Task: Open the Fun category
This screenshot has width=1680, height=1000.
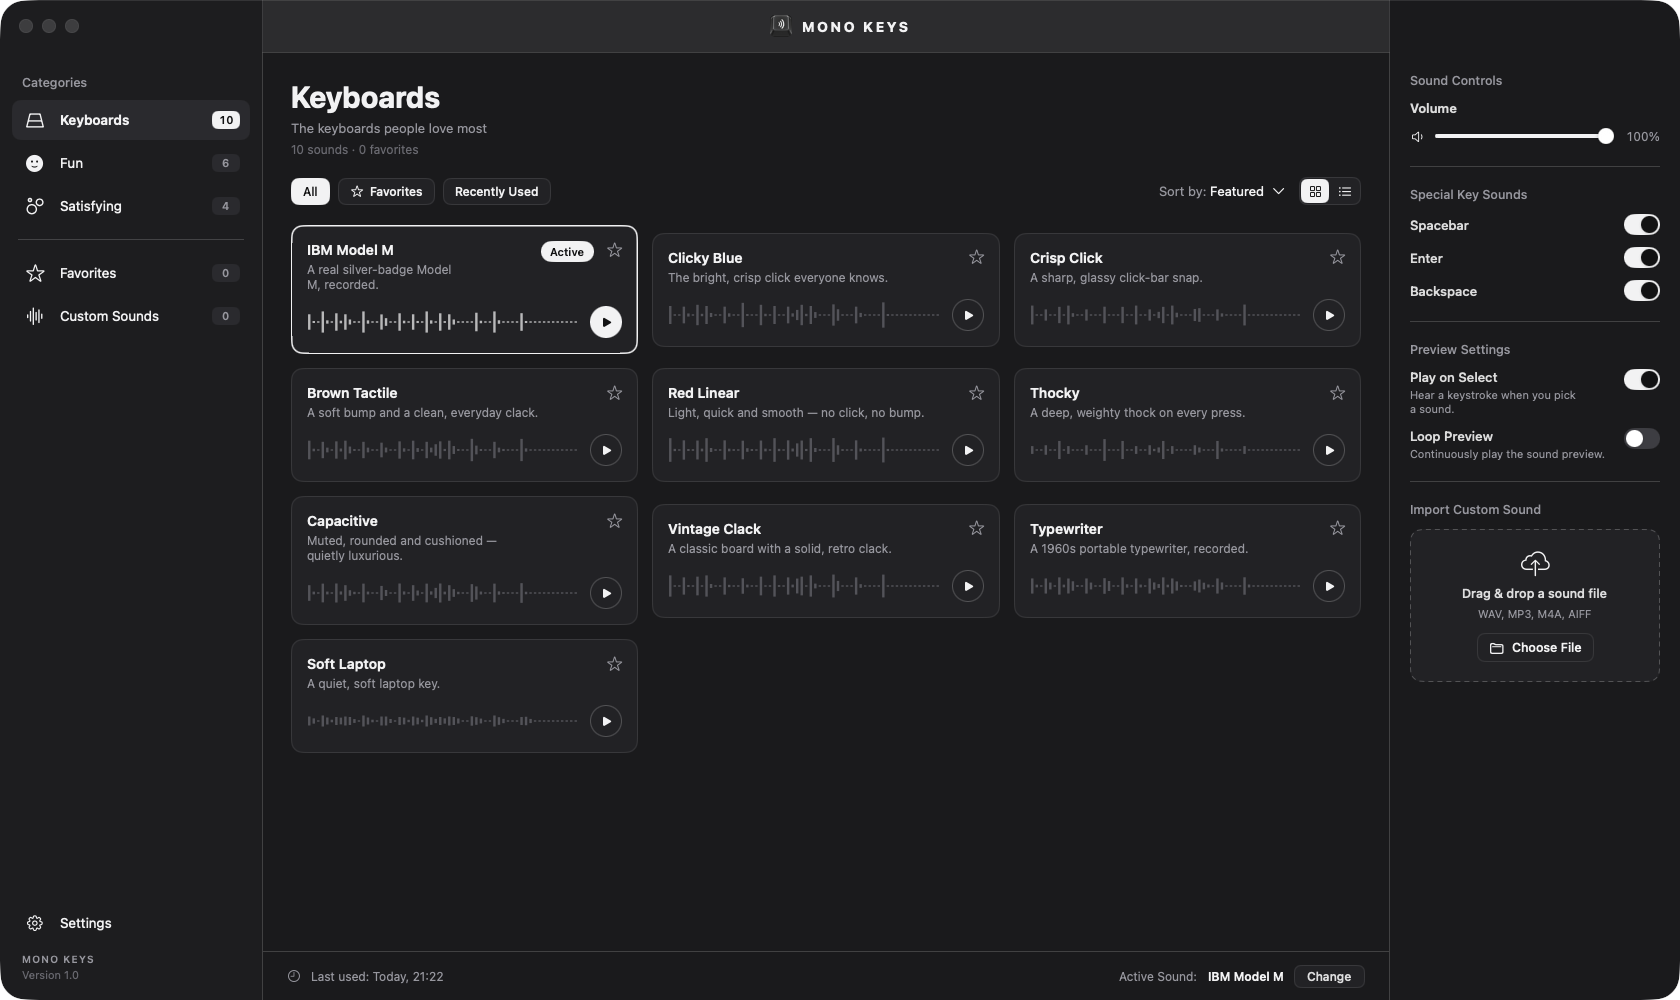Action: (131, 163)
